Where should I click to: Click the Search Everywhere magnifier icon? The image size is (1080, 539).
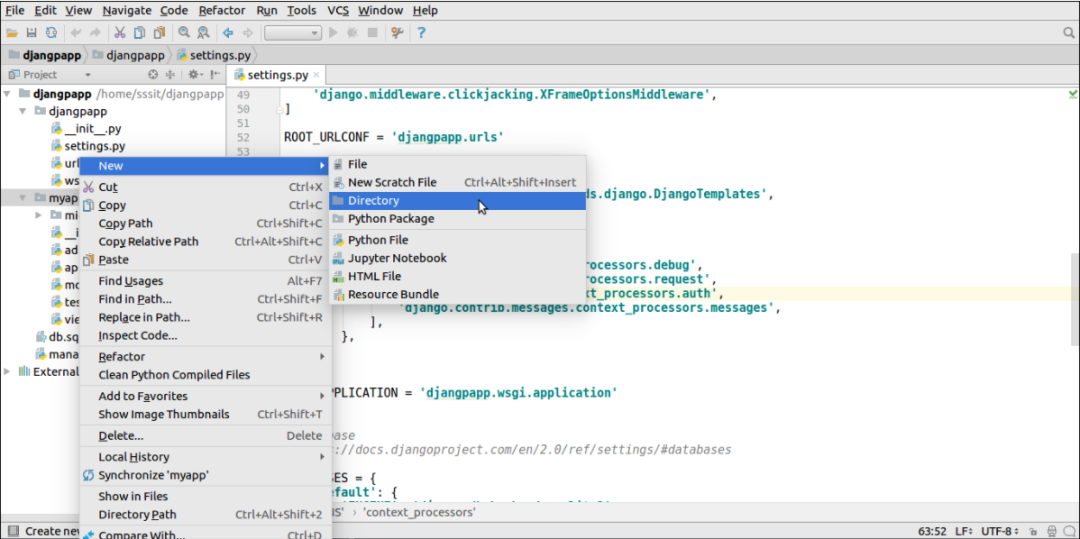tap(1068, 32)
